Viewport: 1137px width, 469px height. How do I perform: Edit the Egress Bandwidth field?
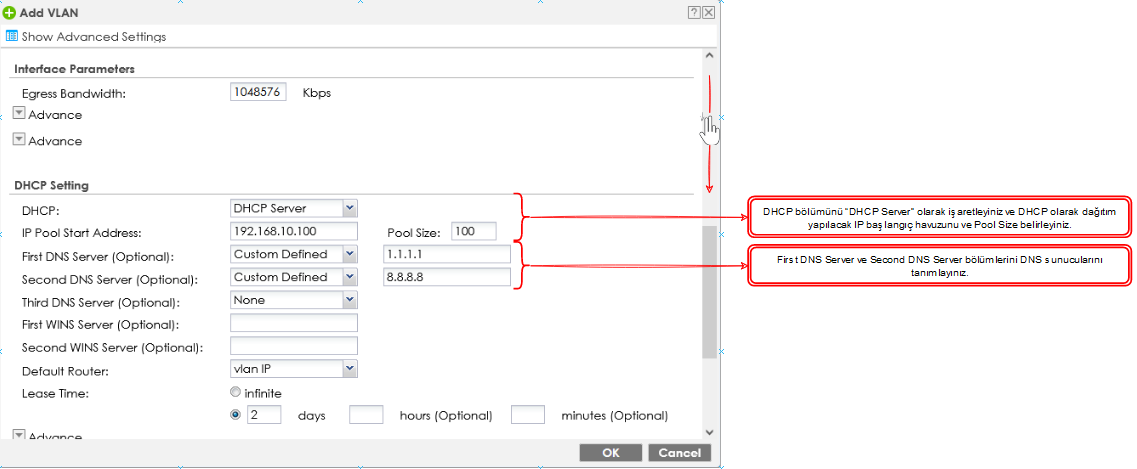coord(258,92)
